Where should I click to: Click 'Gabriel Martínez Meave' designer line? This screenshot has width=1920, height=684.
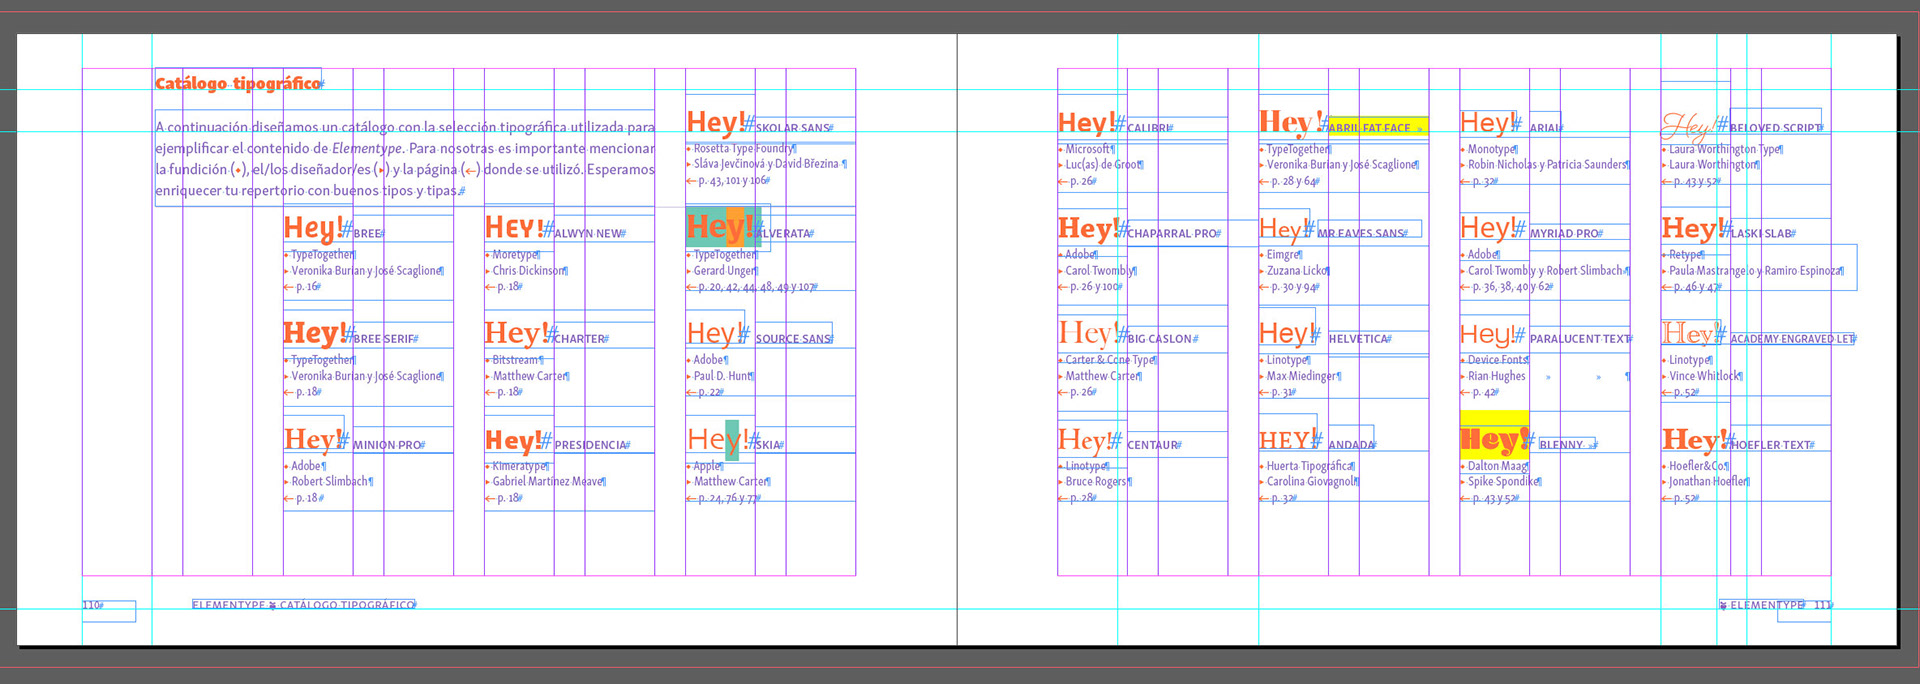point(547,482)
